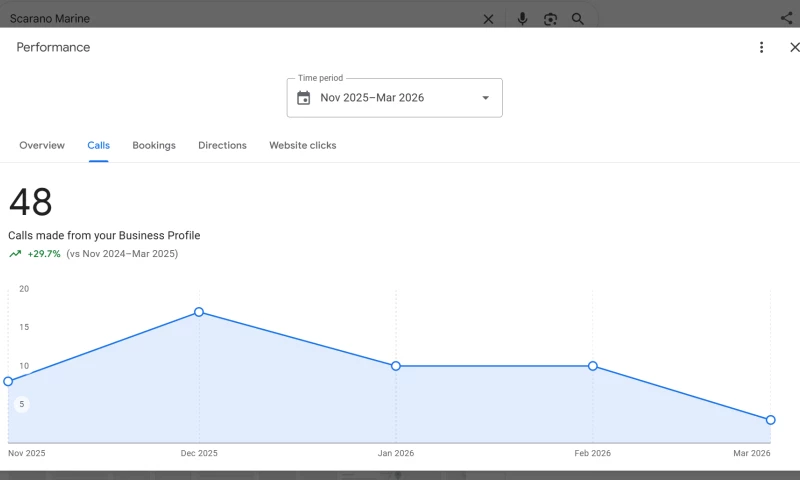Open the Nov 2025–Mar 2026 period selector
This screenshot has width=800, height=480.
(394, 98)
